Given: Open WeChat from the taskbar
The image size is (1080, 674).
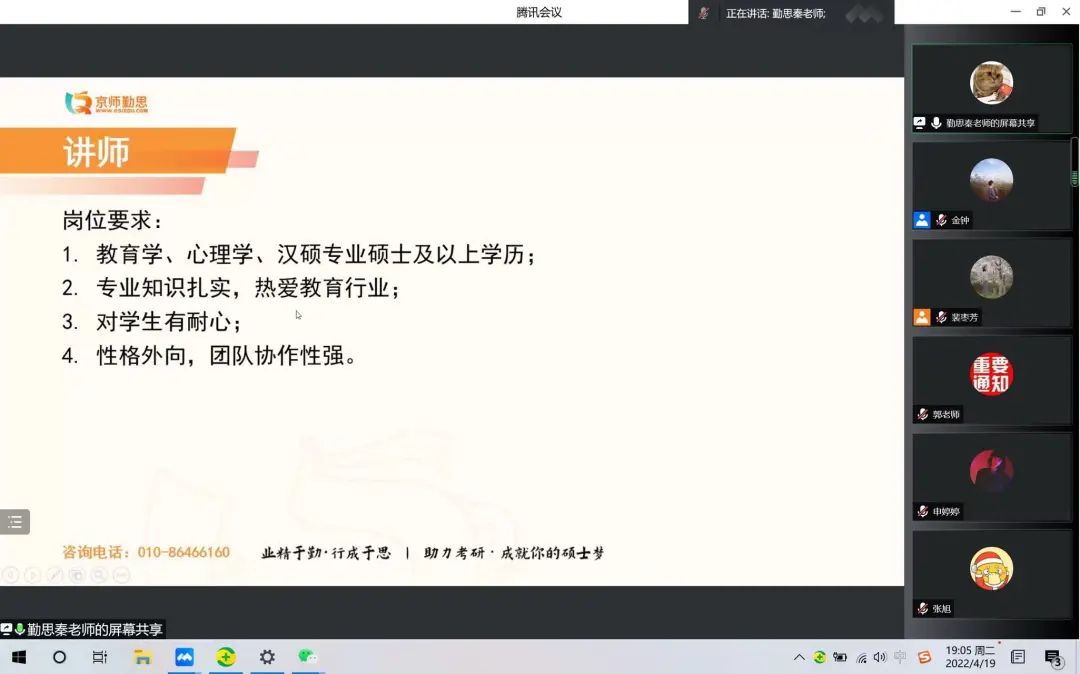Looking at the screenshot, I should point(308,657).
